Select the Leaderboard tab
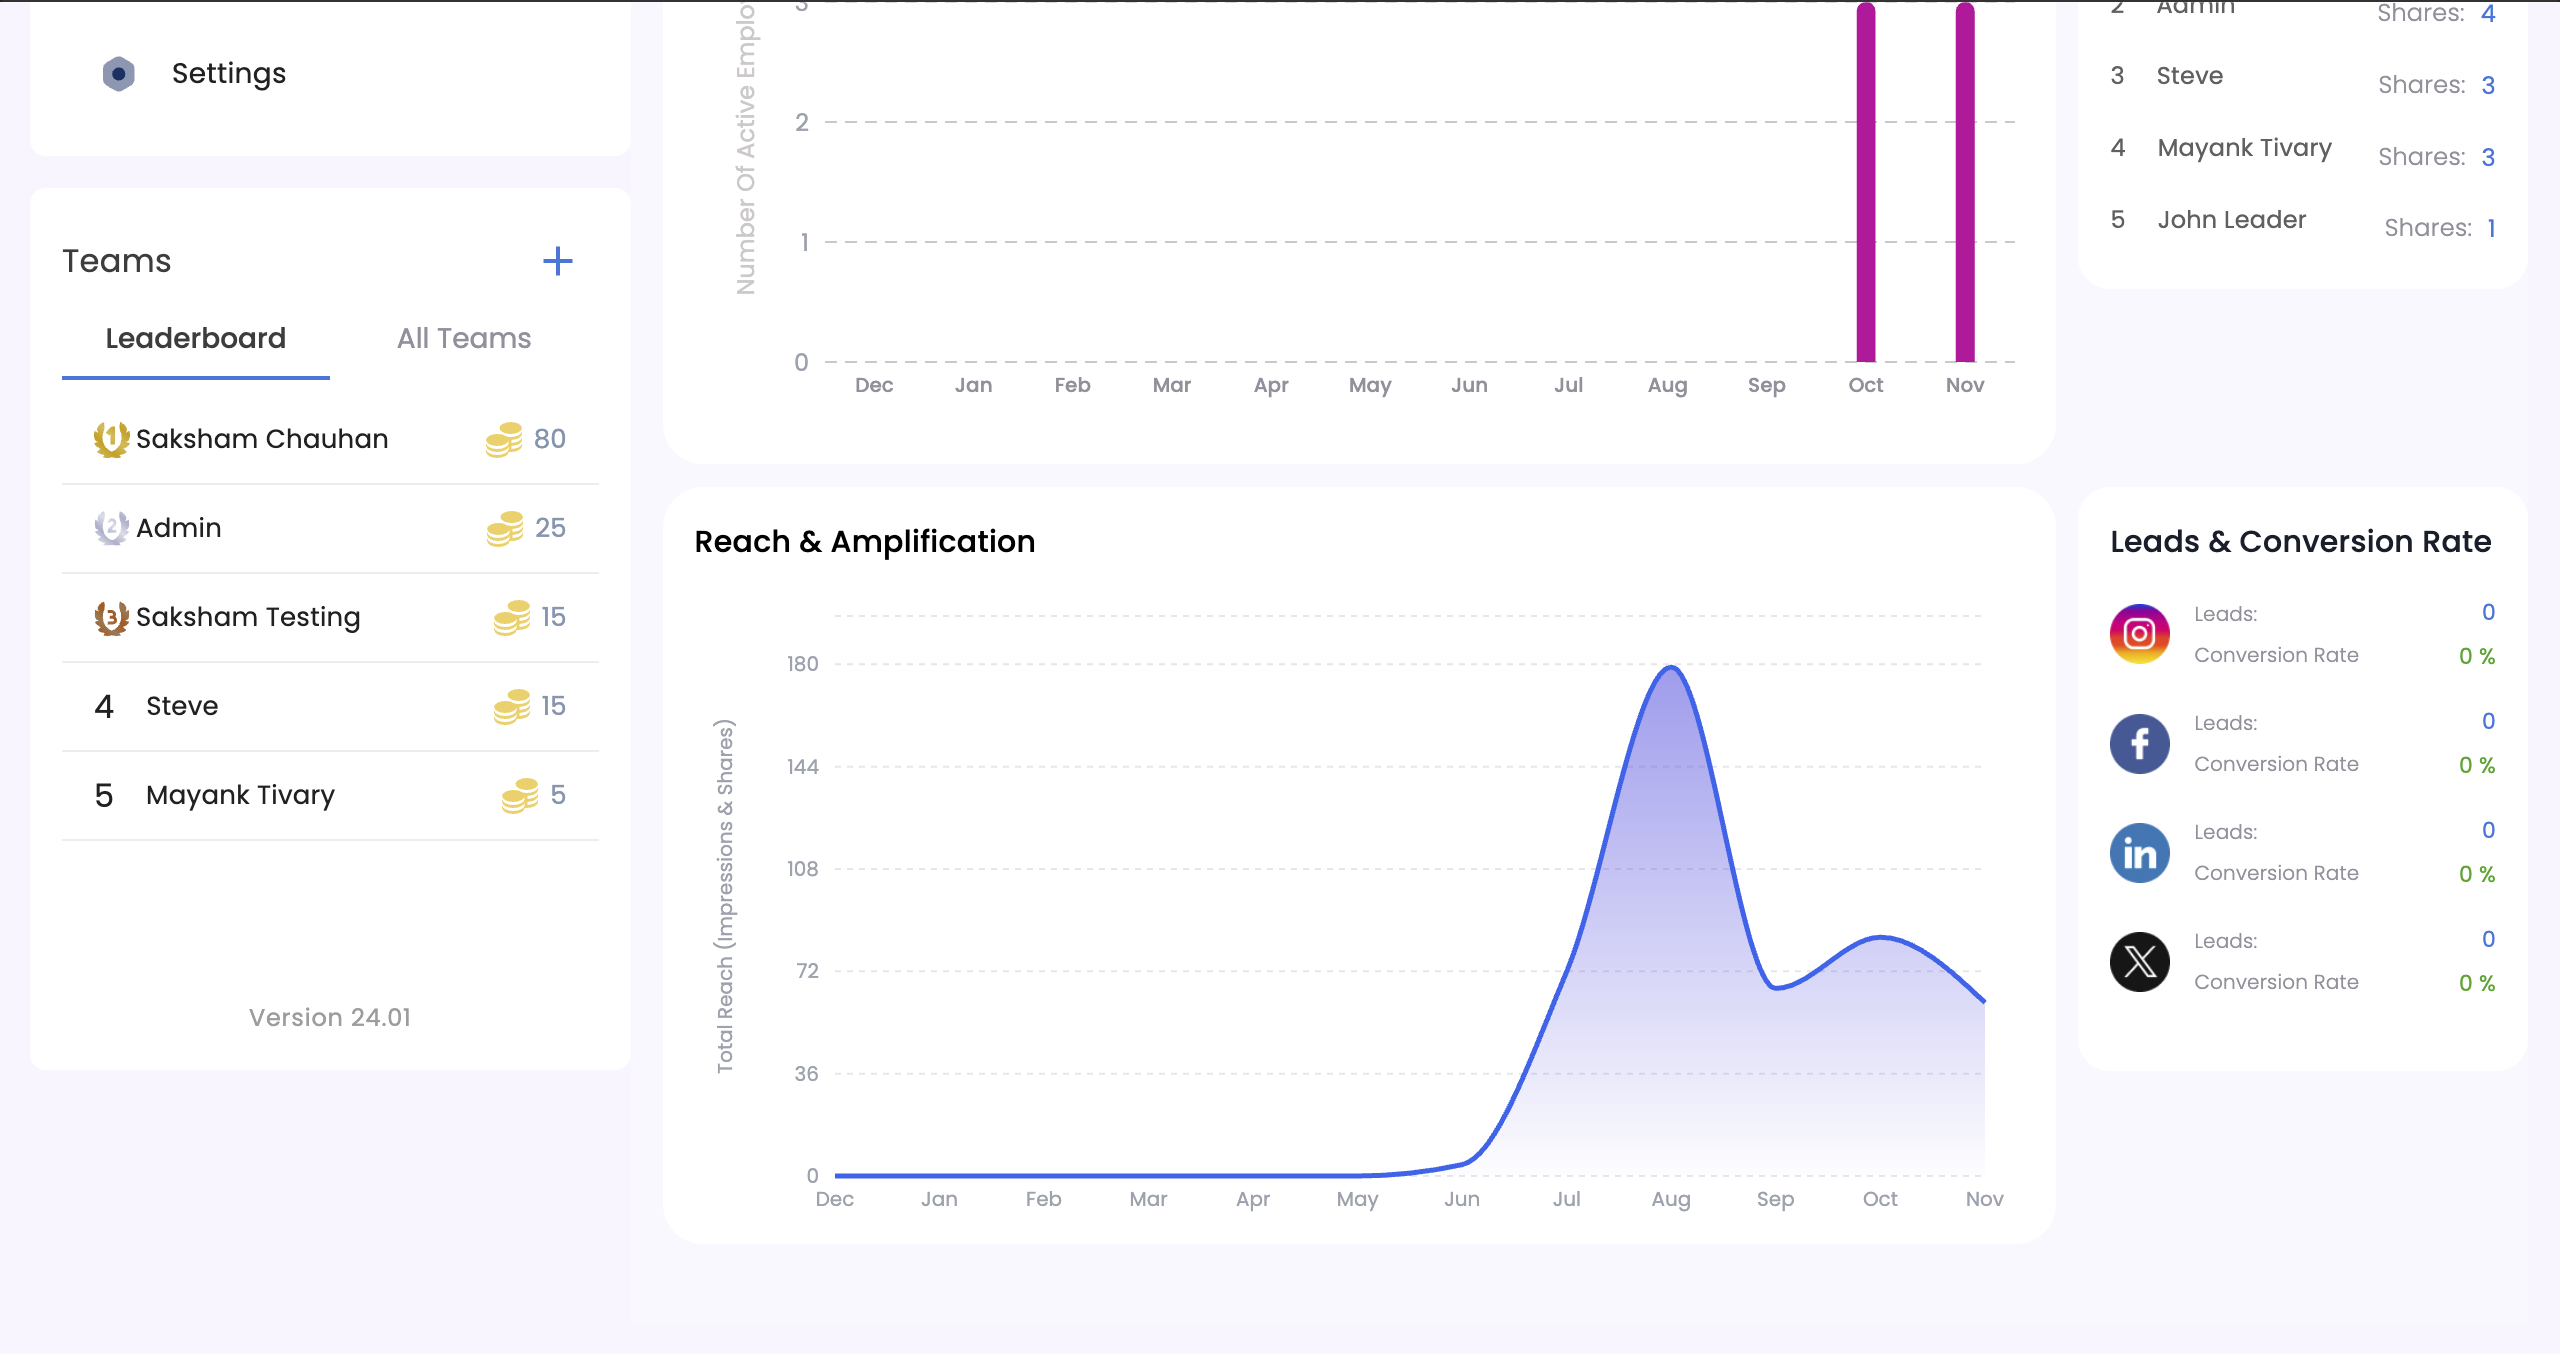This screenshot has height=1354, width=2560. [x=196, y=339]
